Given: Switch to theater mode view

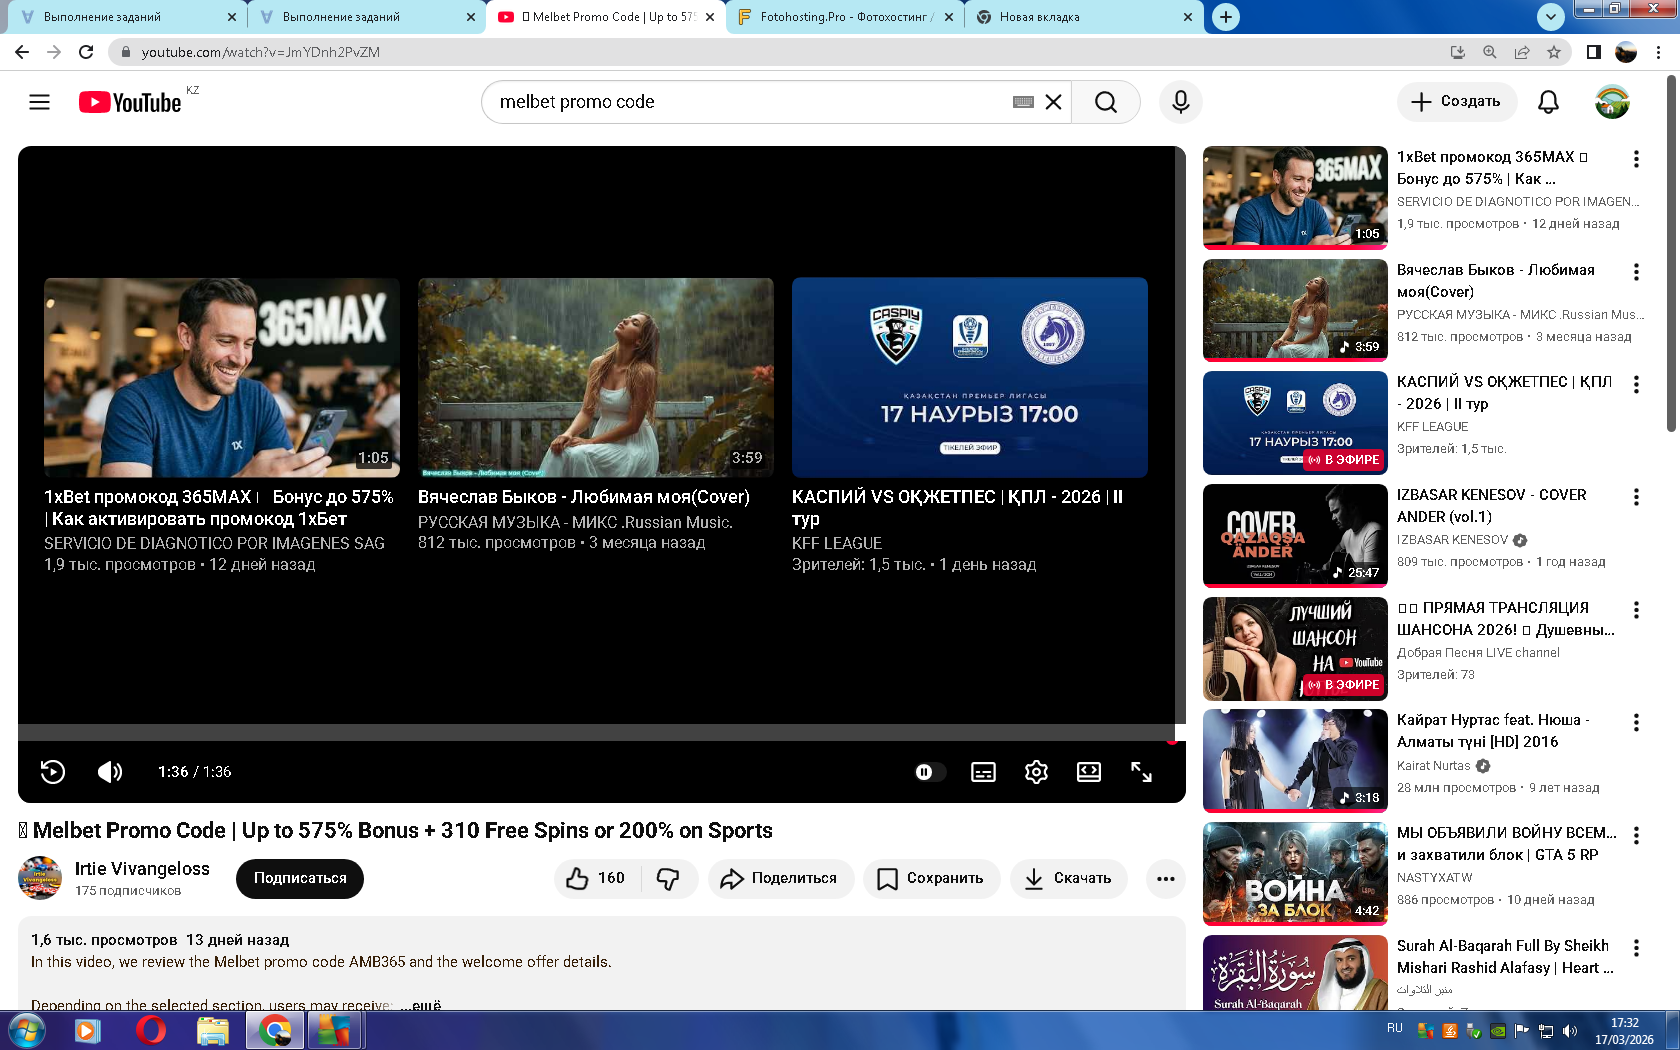Looking at the screenshot, I should pyautogui.click(x=1088, y=772).
